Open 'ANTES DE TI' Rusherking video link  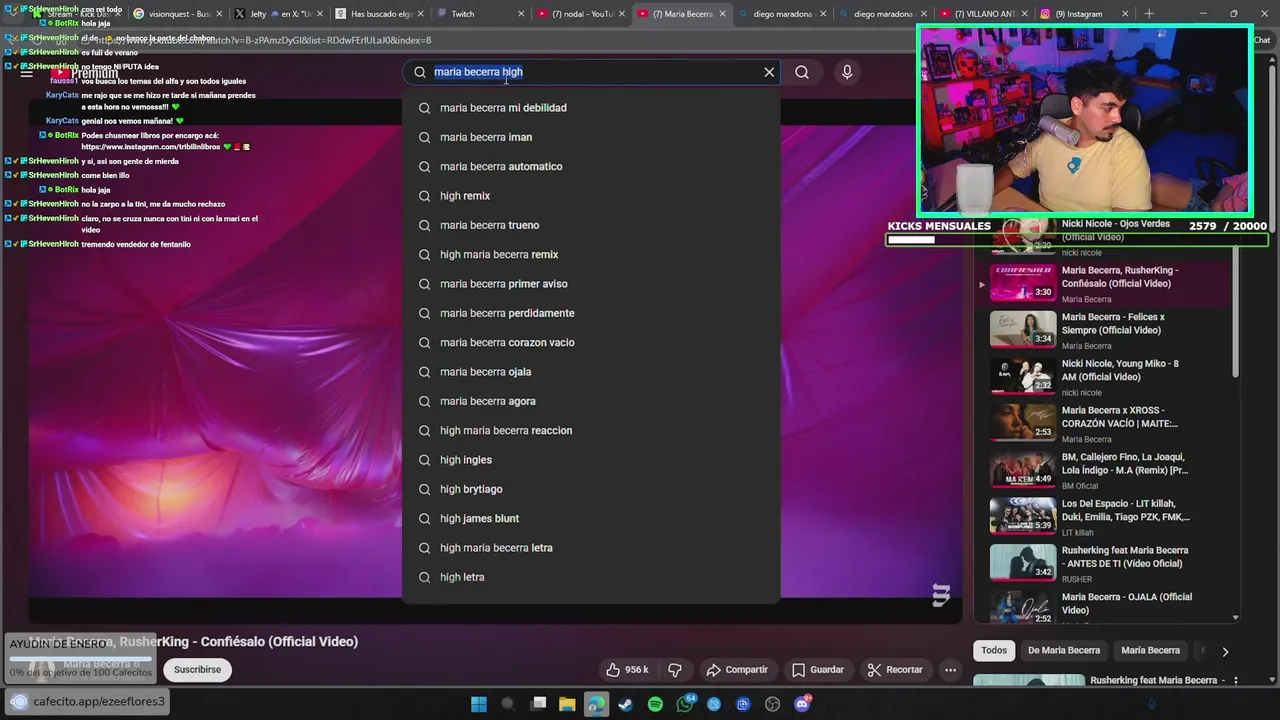tap(1125, 557)
